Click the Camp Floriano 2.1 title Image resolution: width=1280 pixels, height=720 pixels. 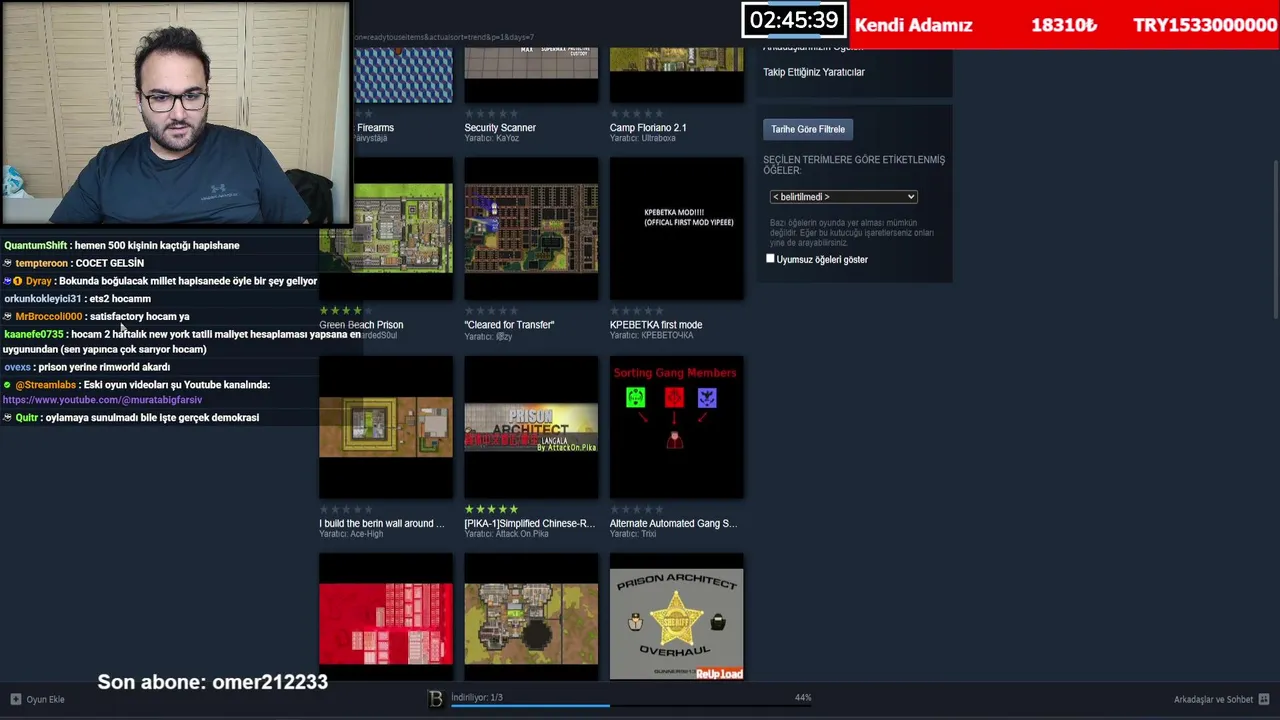(648, 128)
